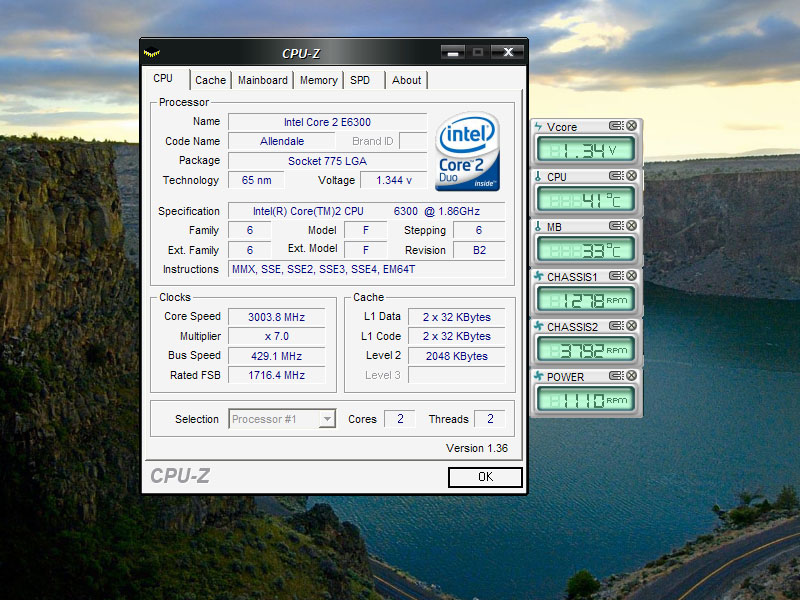This screenshot has height=600, width=800.
Task: Open settings icon on CHASSIS1 widget
Action: click(x=616, y=276)
